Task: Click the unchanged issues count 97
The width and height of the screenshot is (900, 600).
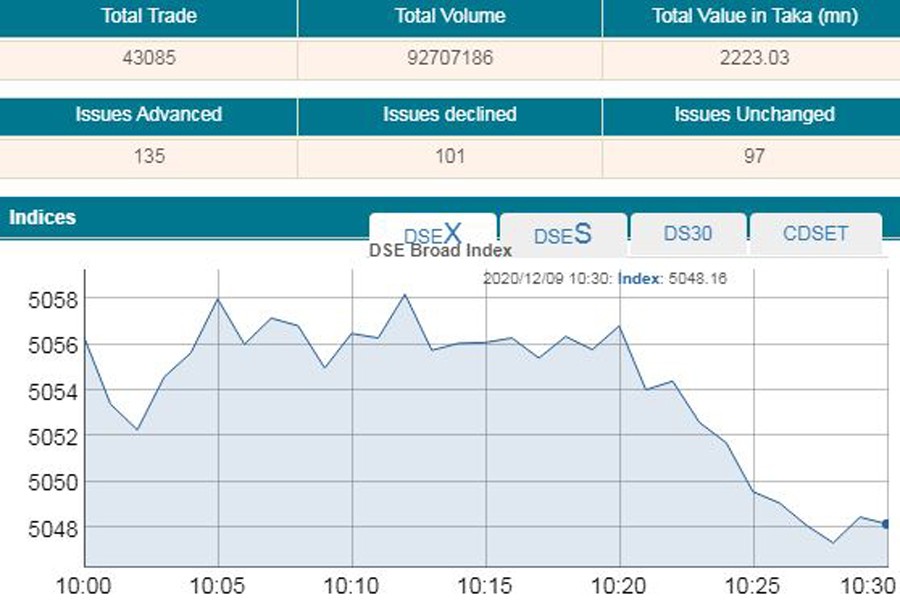Action: point(753,156)
